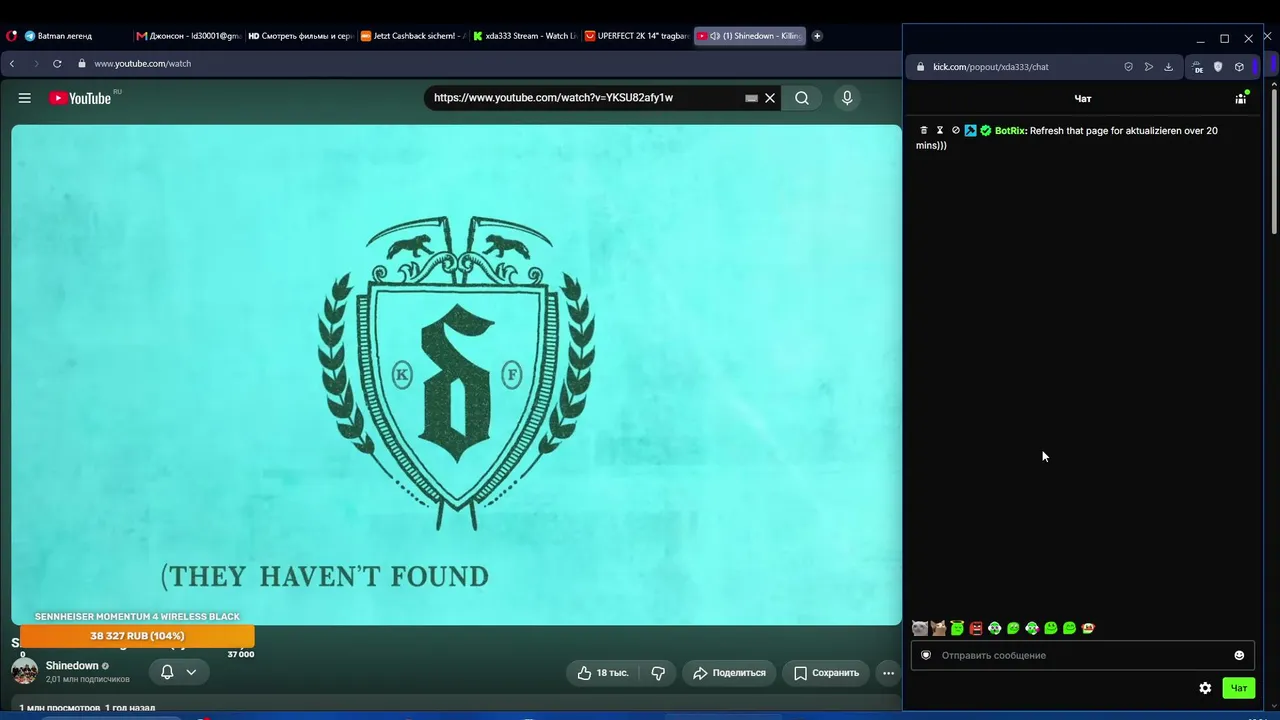This screenshot has width=1280, height=720.
Task: Open the DE VPN extension icon
Action: [1198, 67]
